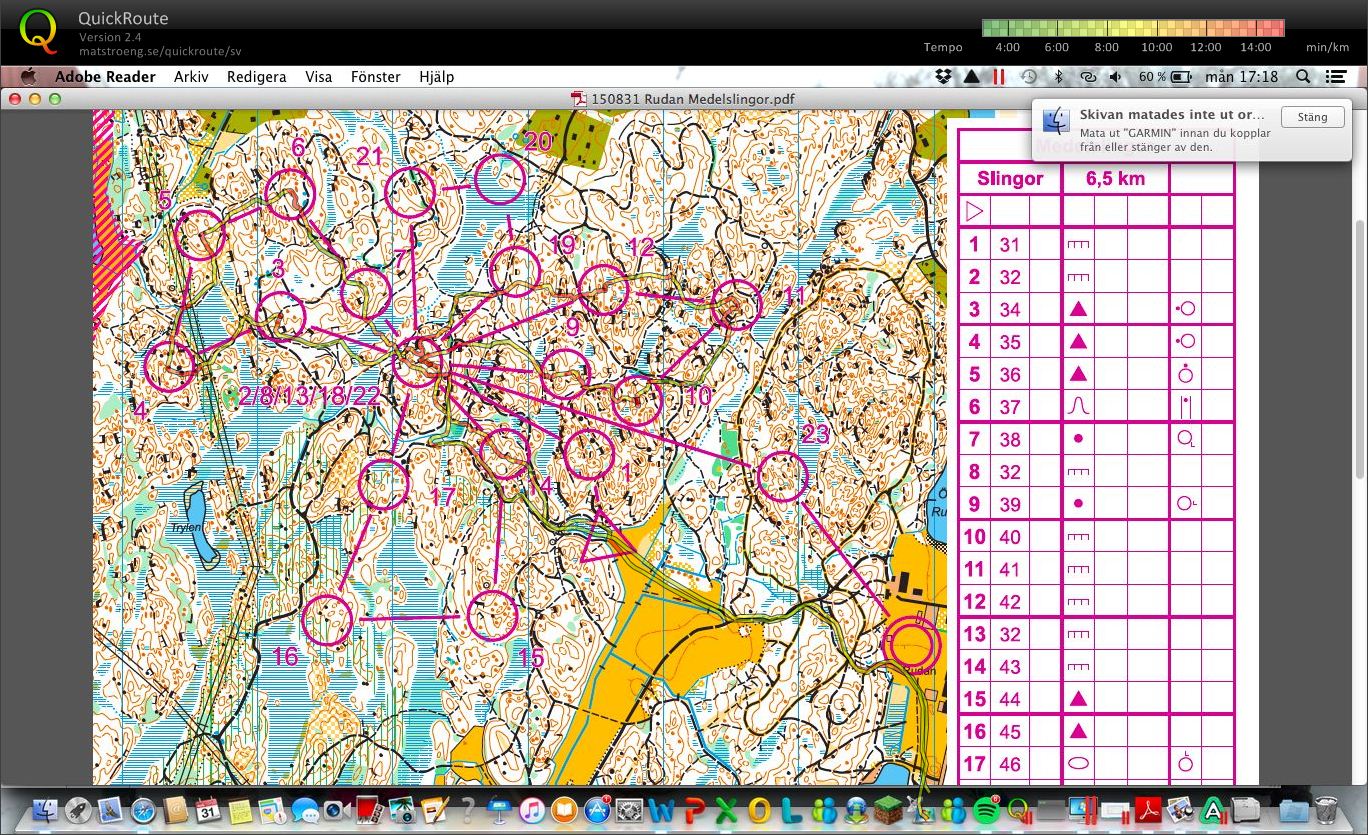
Task: Open Spotify in the Dock
Action: click(985, 810)
